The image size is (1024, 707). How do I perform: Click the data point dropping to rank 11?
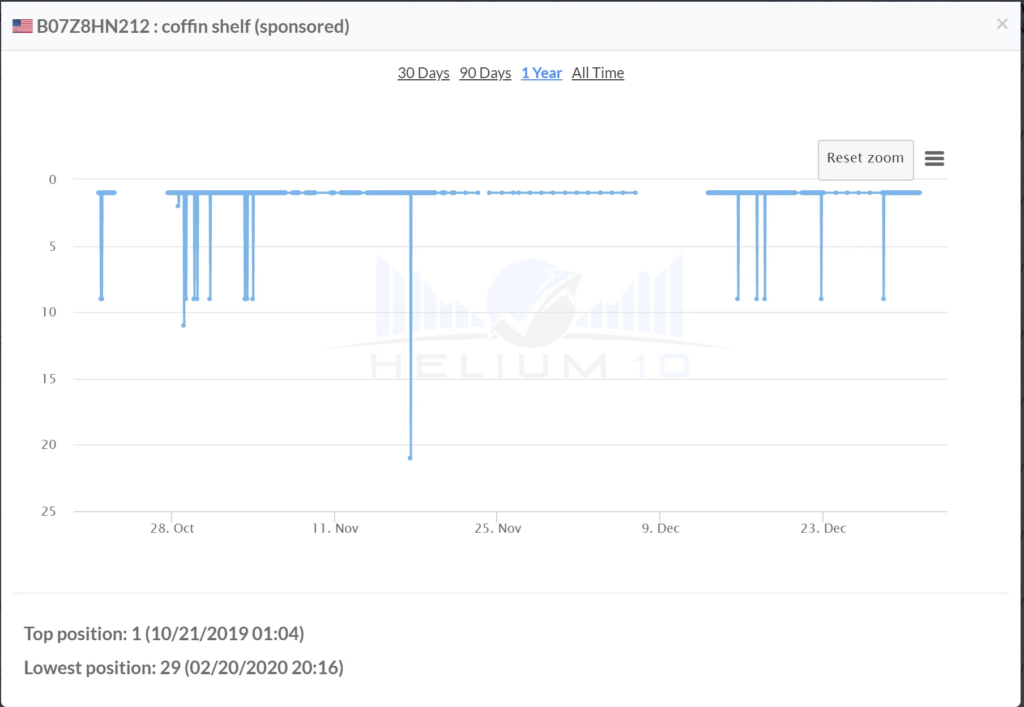pos(183,324)
